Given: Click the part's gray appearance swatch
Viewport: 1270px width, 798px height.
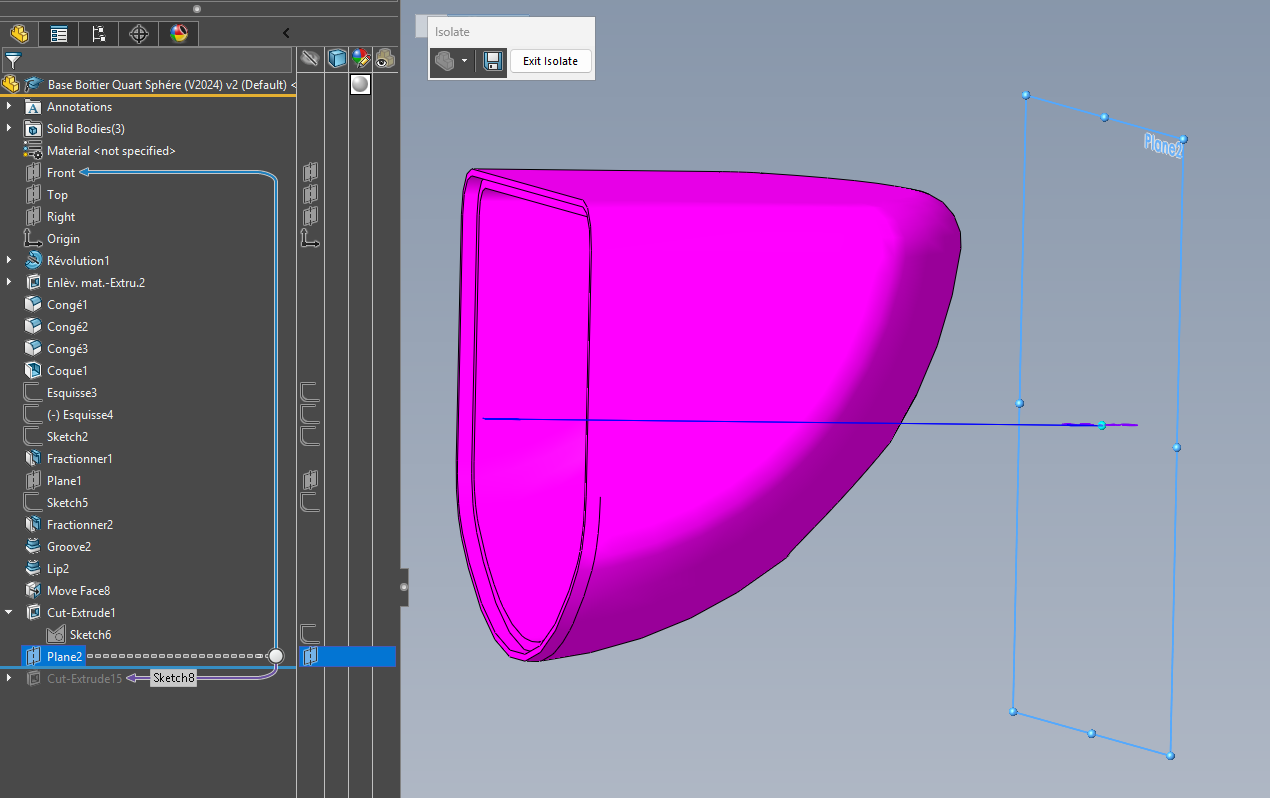Looking at the screenshot, I should point(361,85).
